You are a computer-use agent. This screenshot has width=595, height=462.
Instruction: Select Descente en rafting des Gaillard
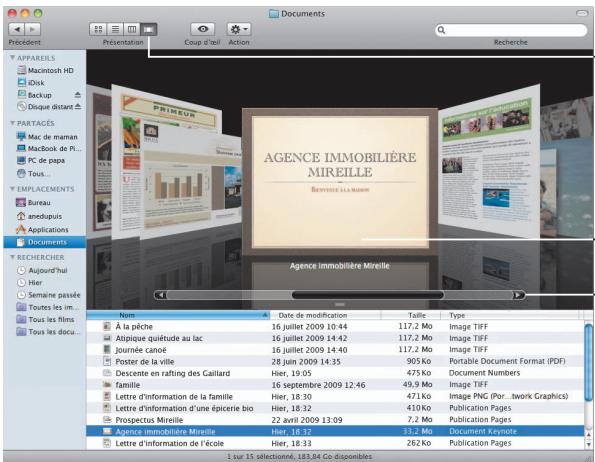click(335, 373)
